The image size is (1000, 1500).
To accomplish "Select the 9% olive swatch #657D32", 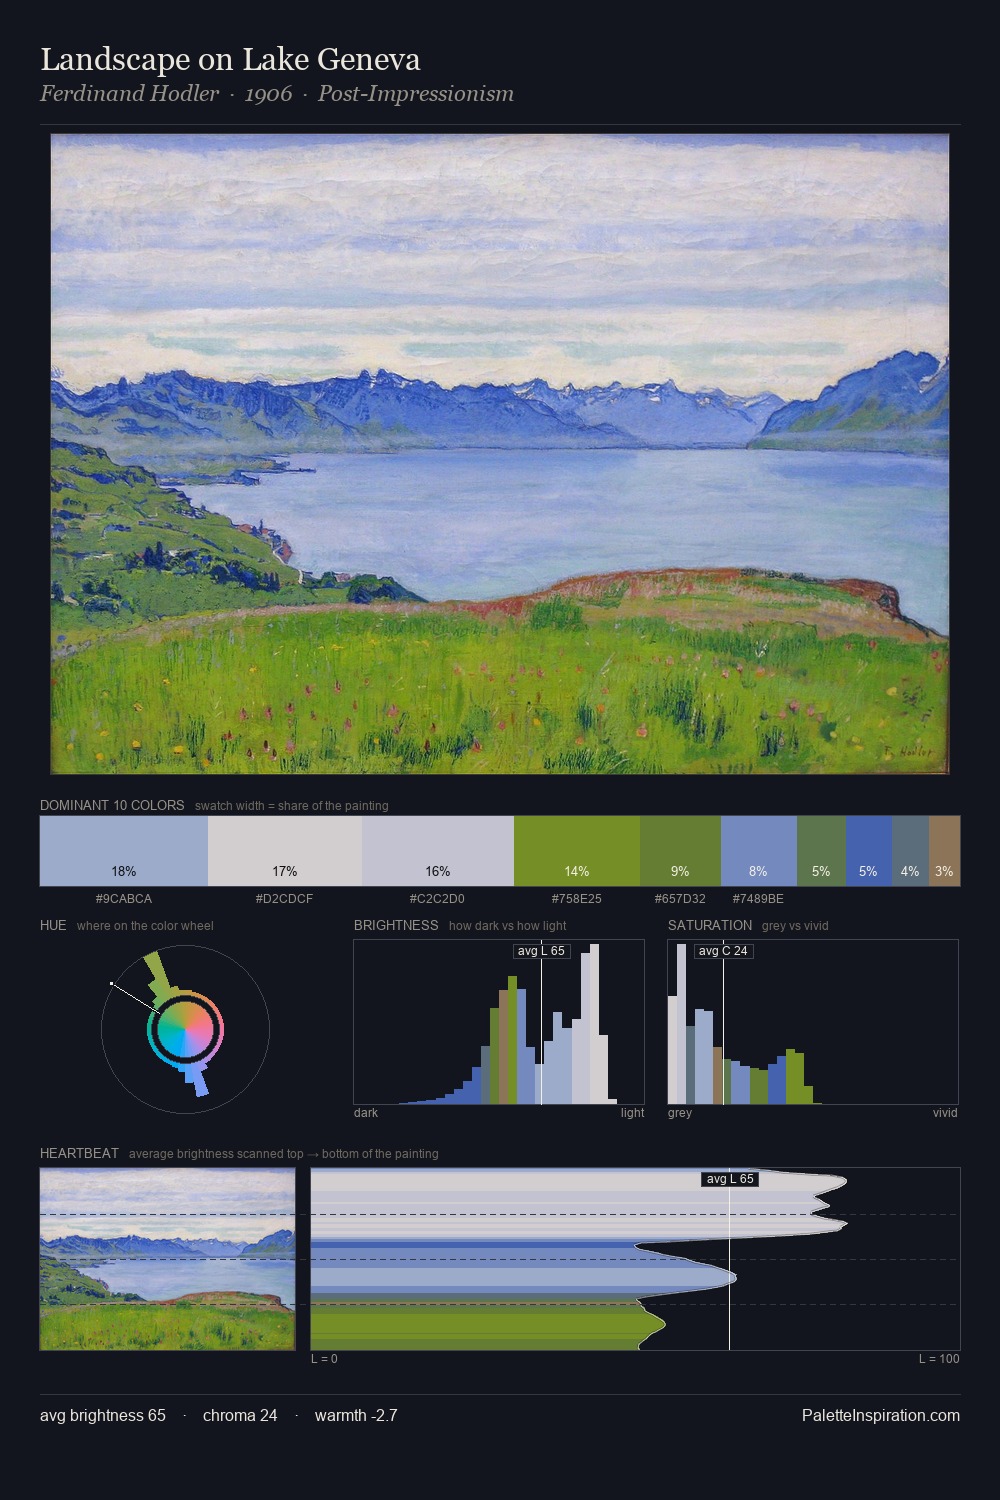I will 680,851.
